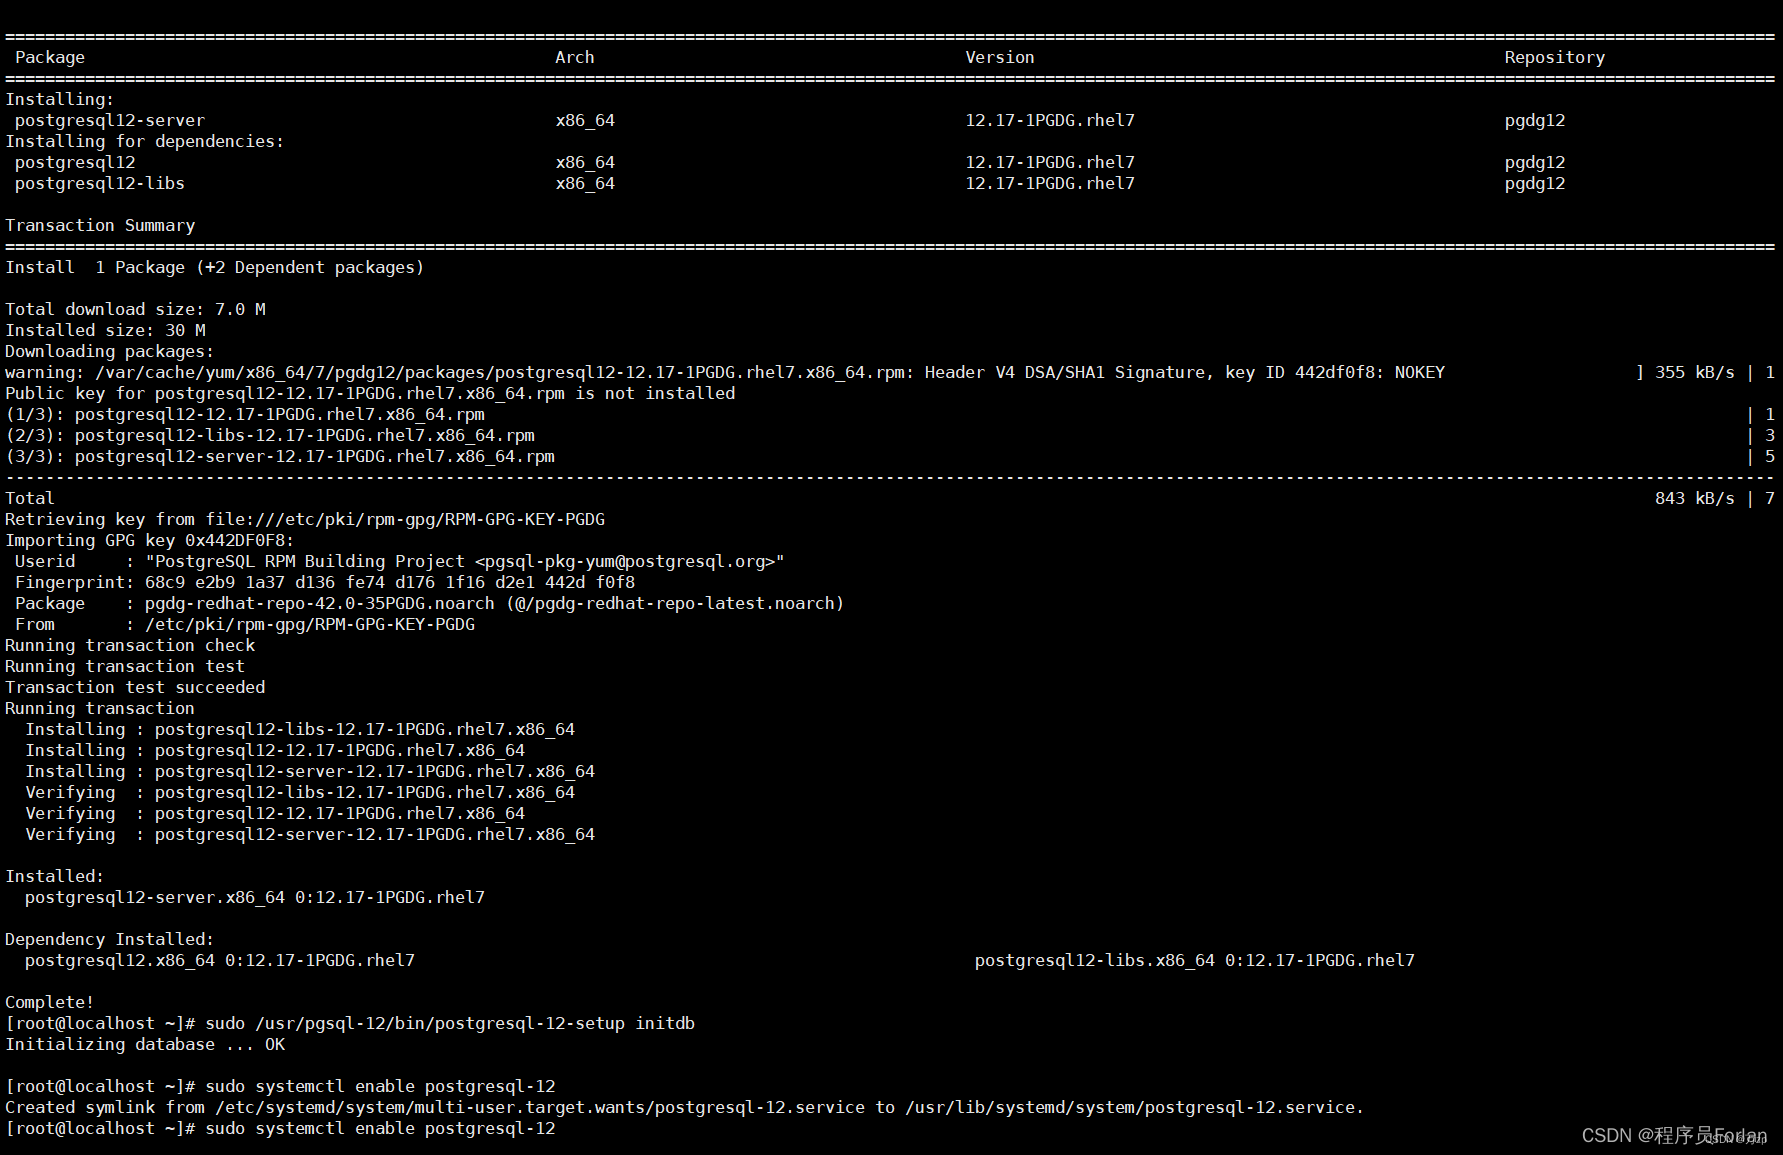Click the pgdg-redhat-repo-42.0-35PGDG.noarch line

pyautogui.click(x=430, y=603)
